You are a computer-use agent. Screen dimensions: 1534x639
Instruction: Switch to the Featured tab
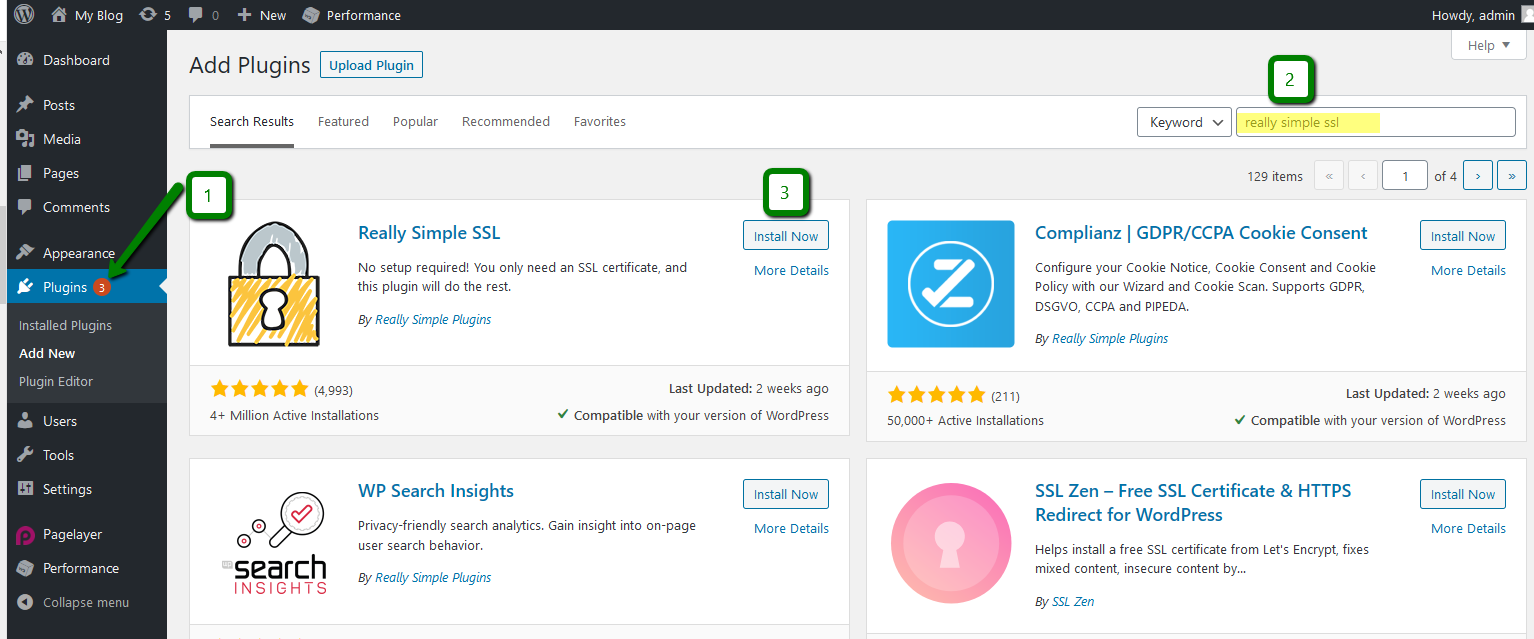[x=343, y=122]
